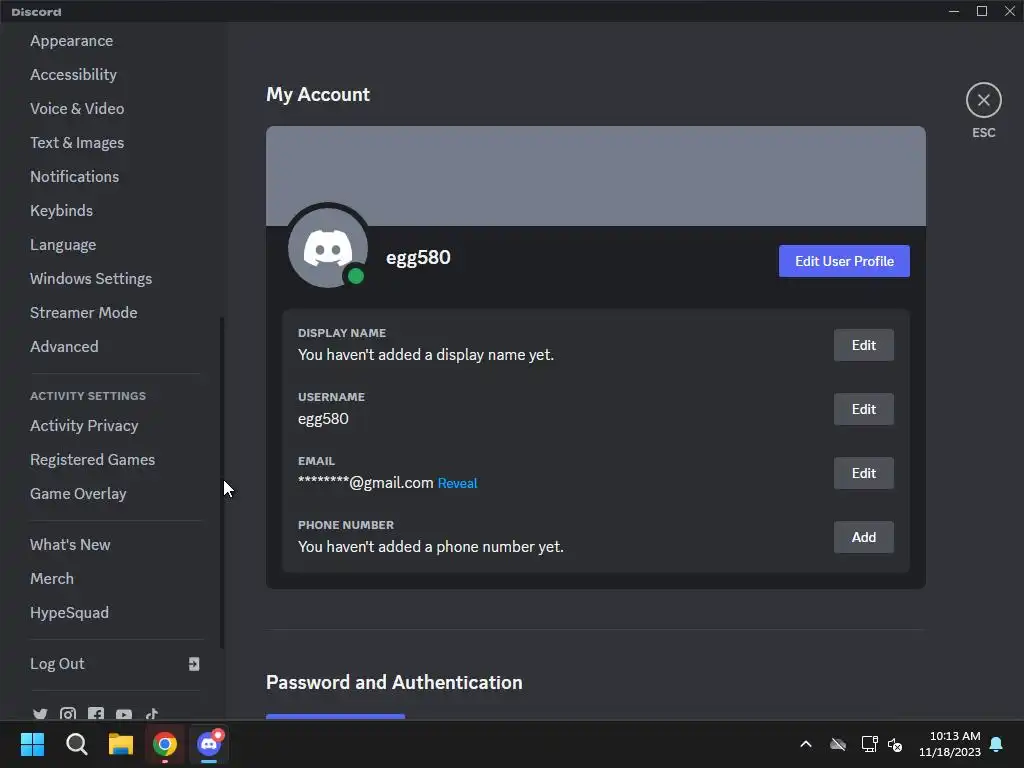Open Discord's Facebook social icon
This screenshot has width=1024, height=768.
[x=96, y=714]
